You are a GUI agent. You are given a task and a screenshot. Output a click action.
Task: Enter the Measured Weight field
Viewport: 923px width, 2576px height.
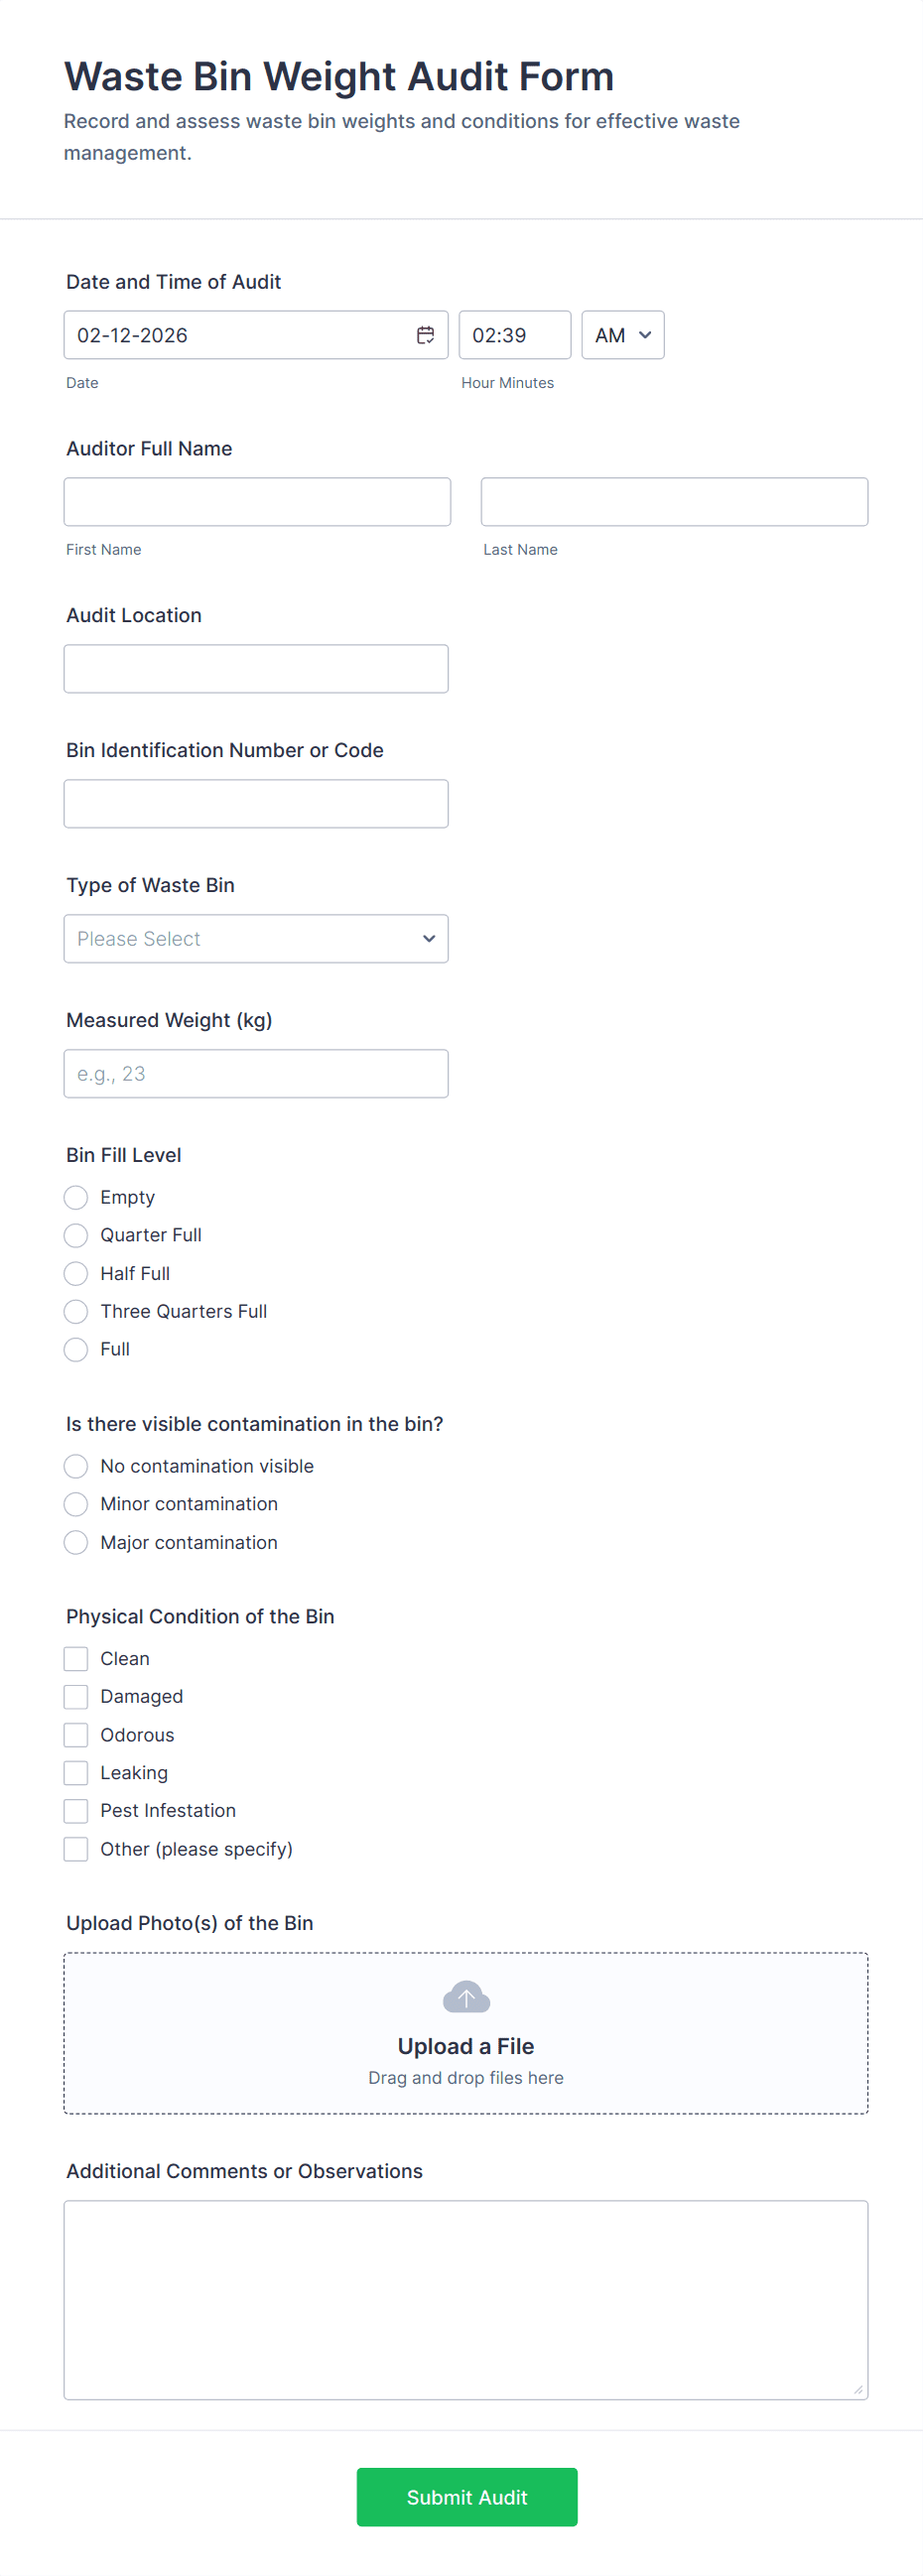point(256,1073)
